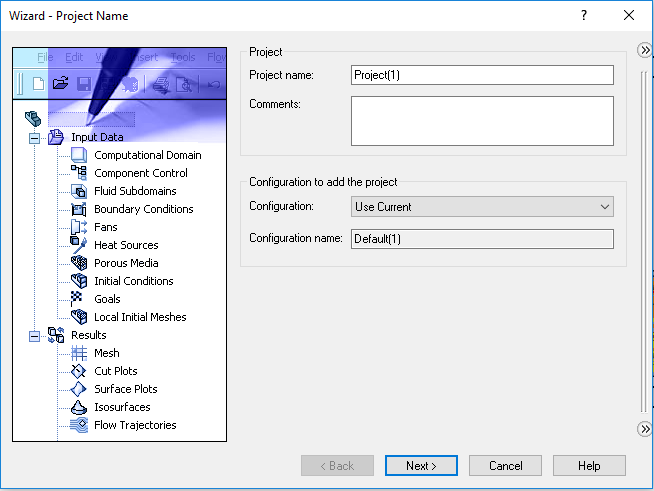The image size is (654, 491).
Task: Click the Goals checkered flag icon
Action: [77, 299]
